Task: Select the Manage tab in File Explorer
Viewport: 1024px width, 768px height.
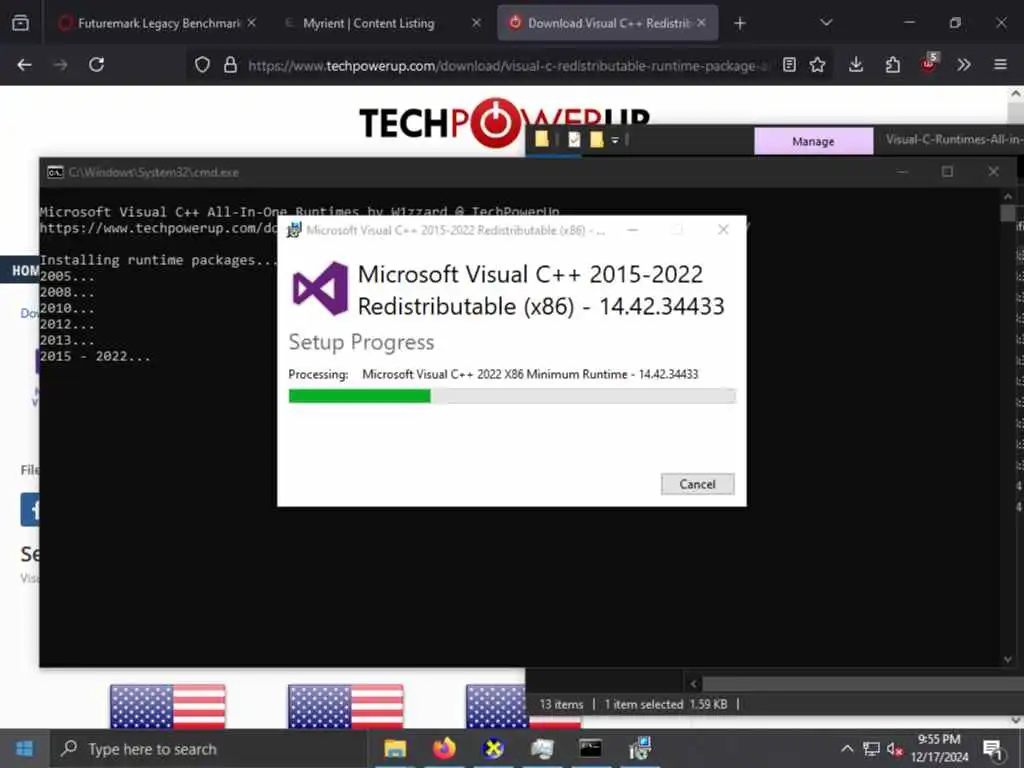Action: 813,141
